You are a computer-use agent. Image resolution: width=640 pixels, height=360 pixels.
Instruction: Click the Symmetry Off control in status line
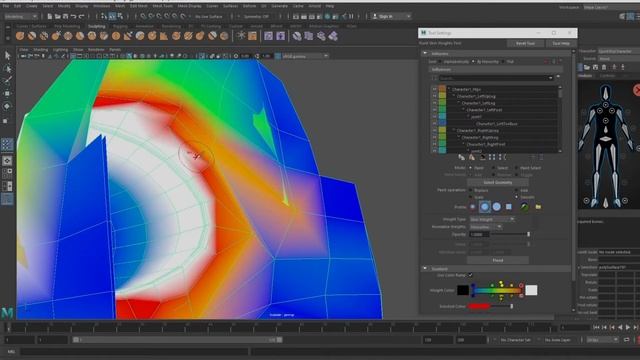(x=256, y=16)
